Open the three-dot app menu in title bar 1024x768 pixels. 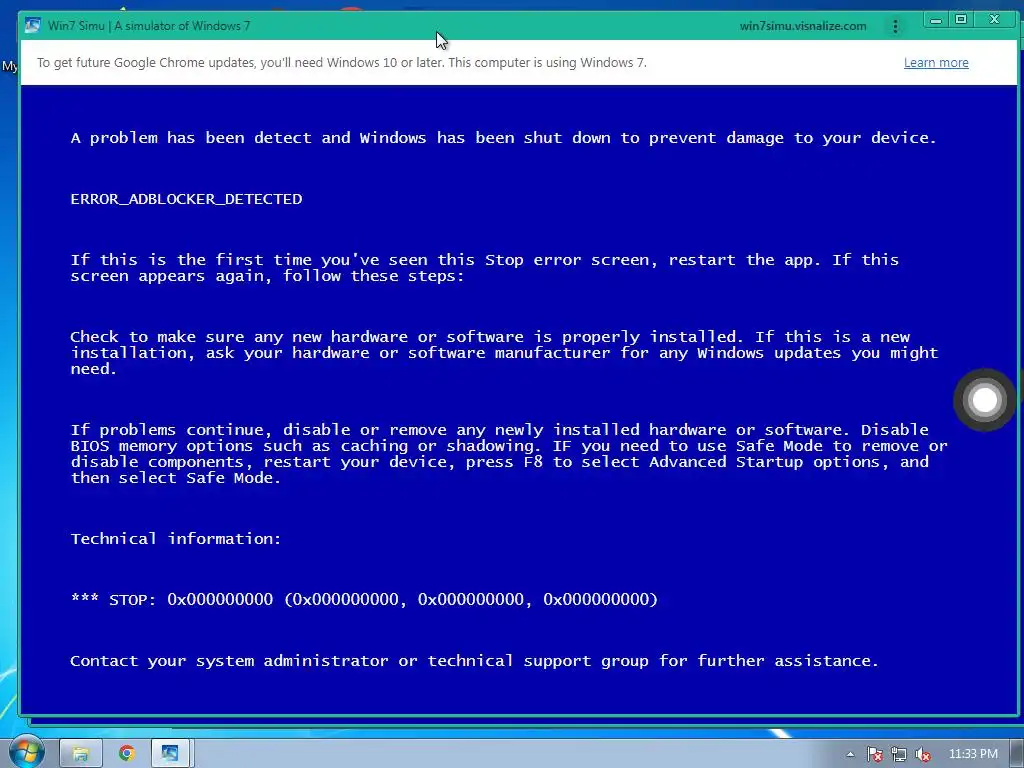point(895,26)
